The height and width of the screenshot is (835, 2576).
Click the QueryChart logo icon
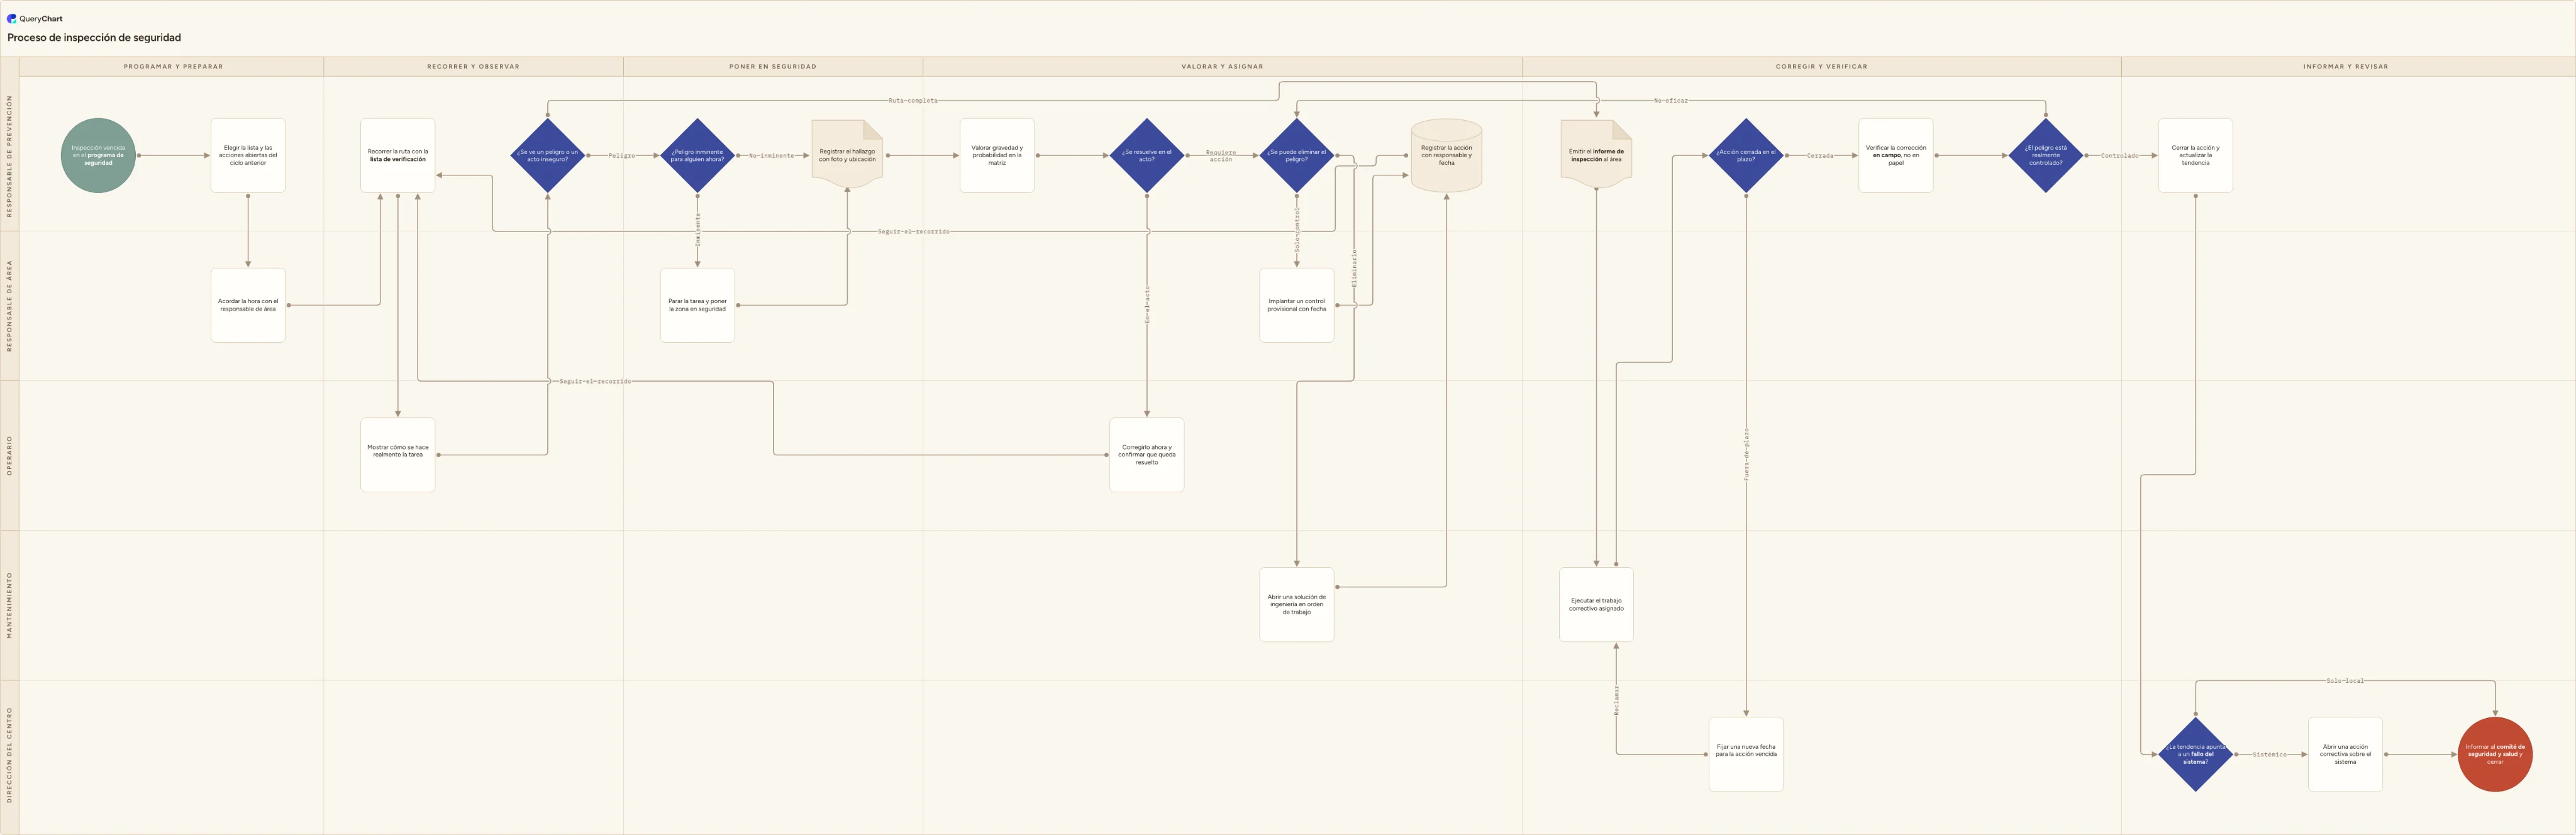click(x=12, y=18)
